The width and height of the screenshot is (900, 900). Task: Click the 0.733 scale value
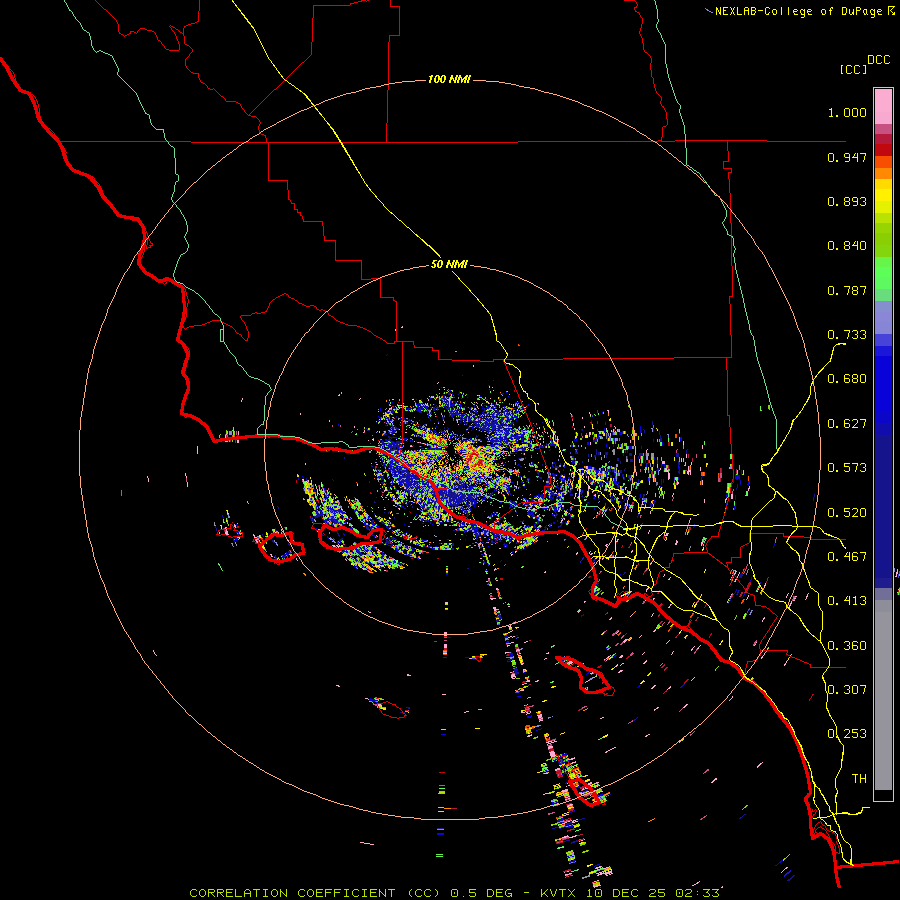point(847,335)
